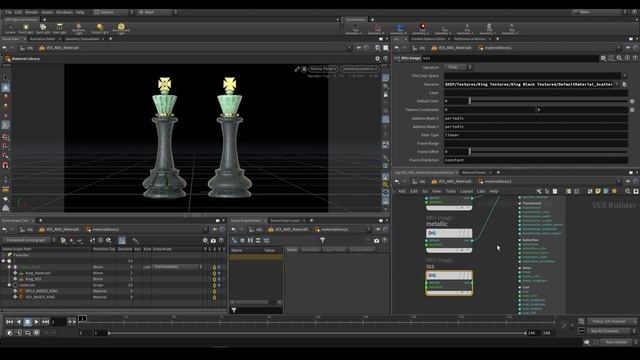Open the Main radial menu dropdown
640x360 pixels.
coord(157,12)
